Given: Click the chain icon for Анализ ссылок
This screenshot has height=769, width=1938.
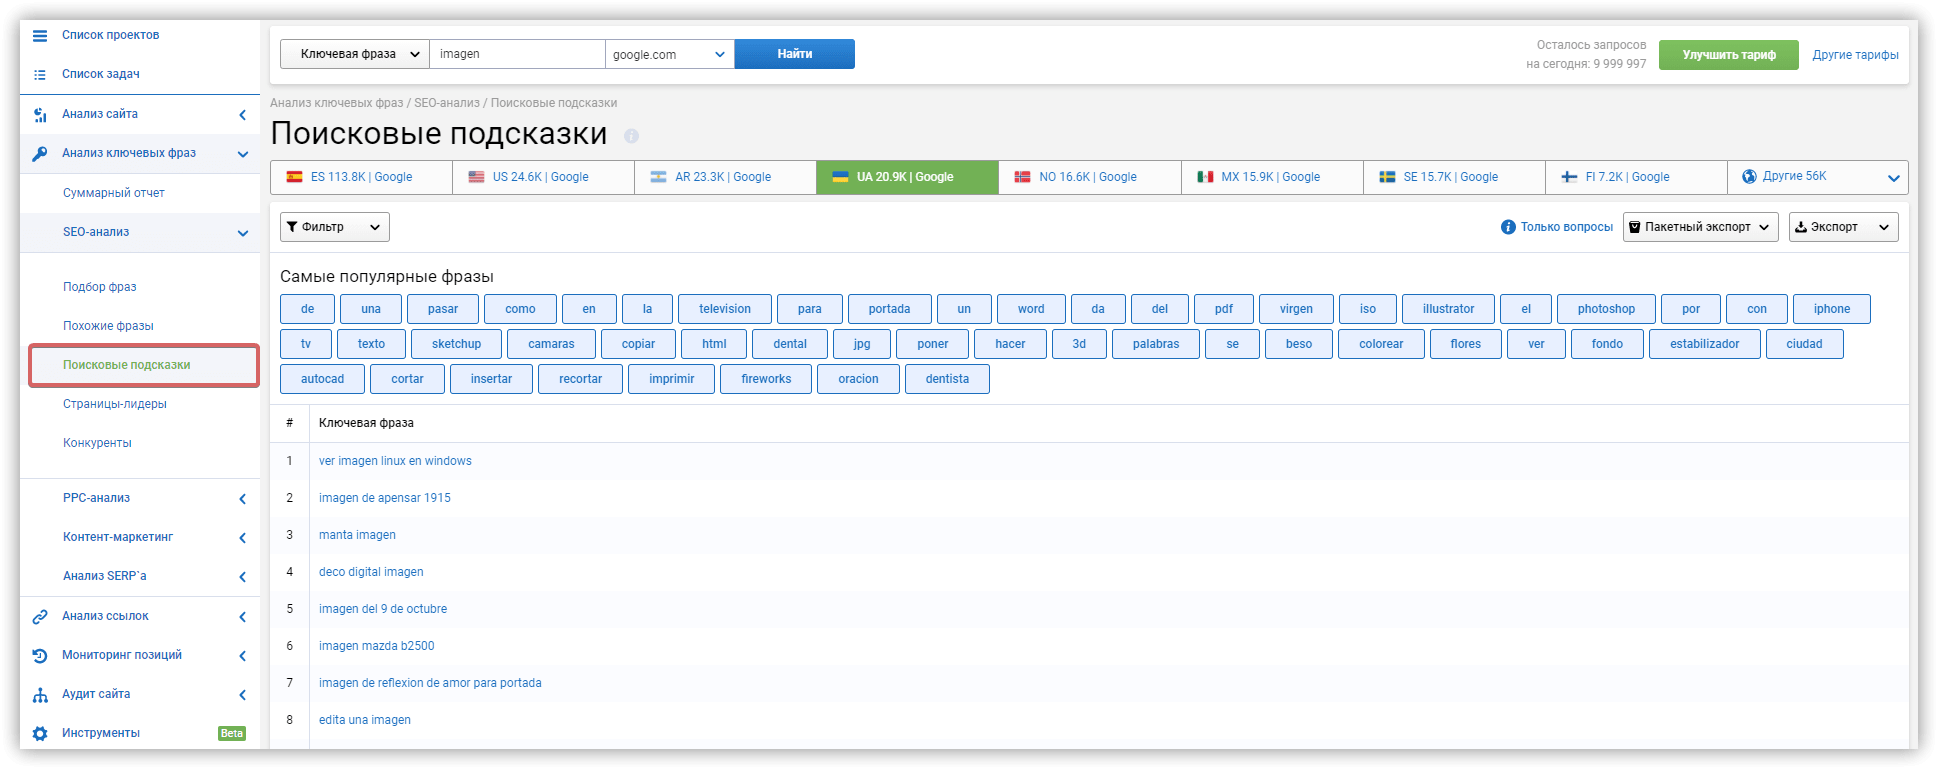Looking at the screenshot, I should [40, 617].
